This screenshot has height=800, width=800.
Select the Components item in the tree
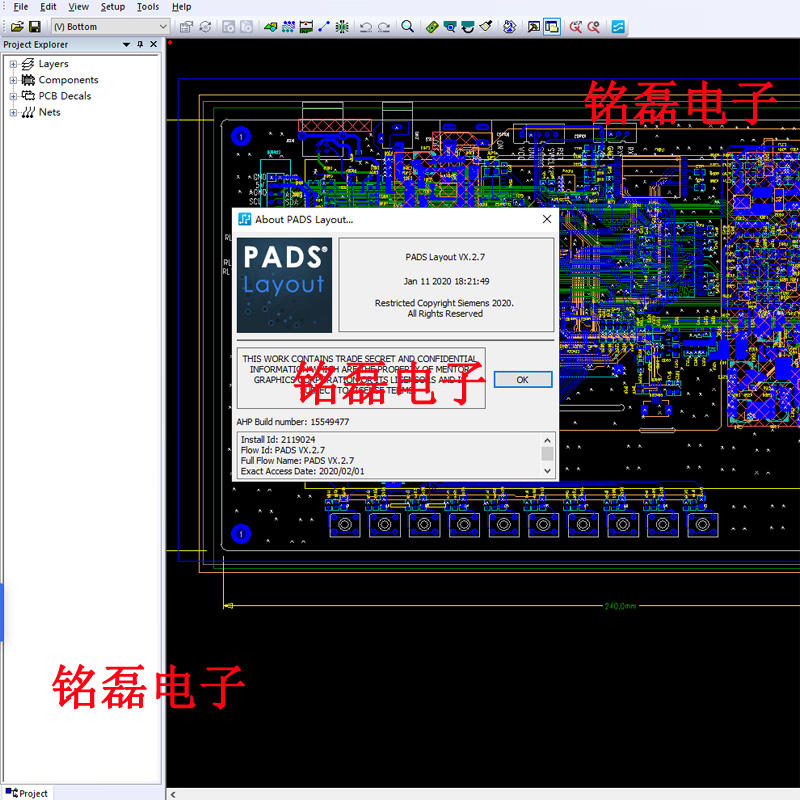tap(68, 80)
